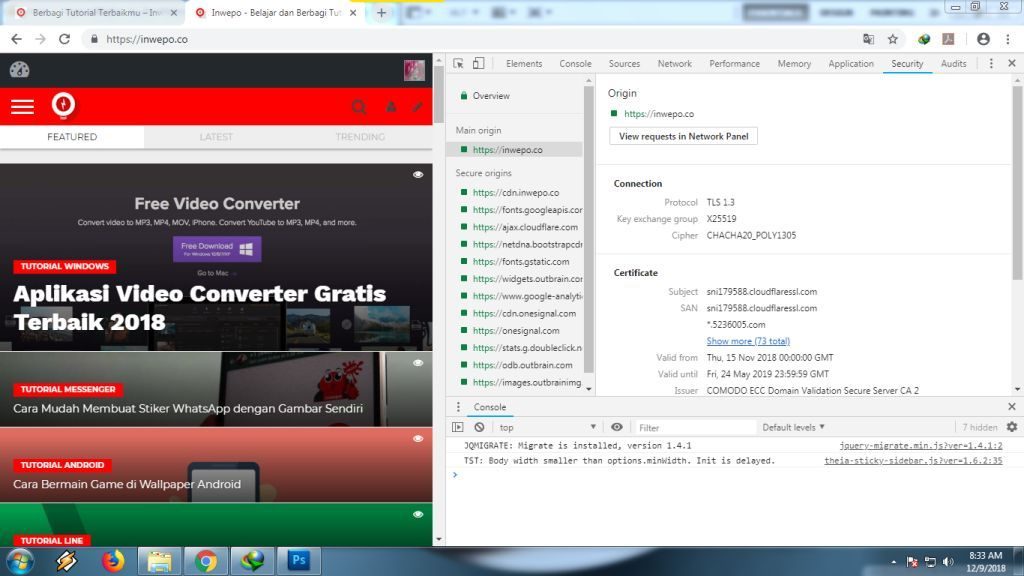The height and width of the screenshot is (576, 1024).
Task: Launch Firefox from the taskbar
Action: coord(113,561)
